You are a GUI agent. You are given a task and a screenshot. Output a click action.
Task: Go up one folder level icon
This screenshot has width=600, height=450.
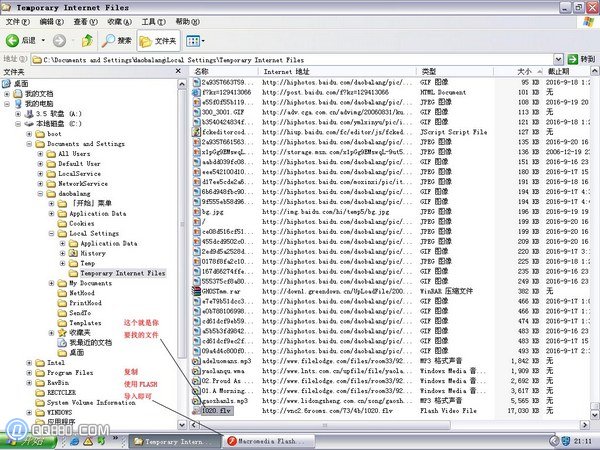88,41
